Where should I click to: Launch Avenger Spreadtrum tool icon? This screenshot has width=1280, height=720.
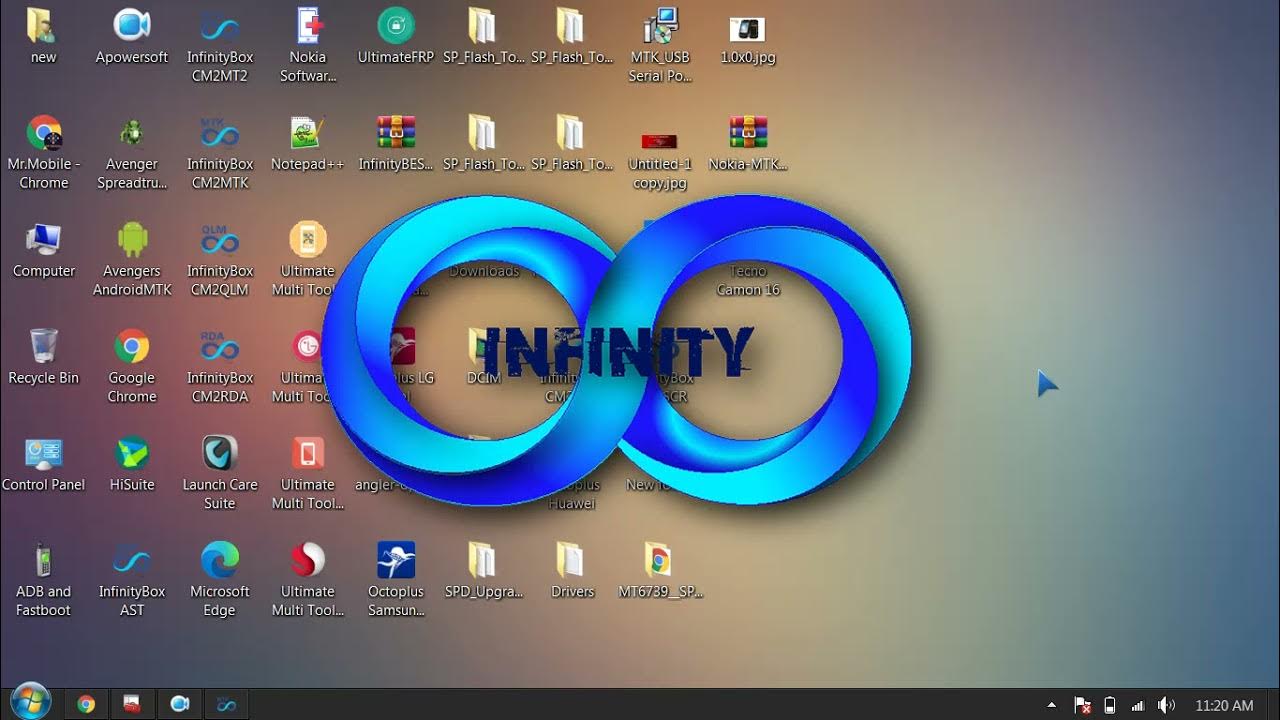132,152
